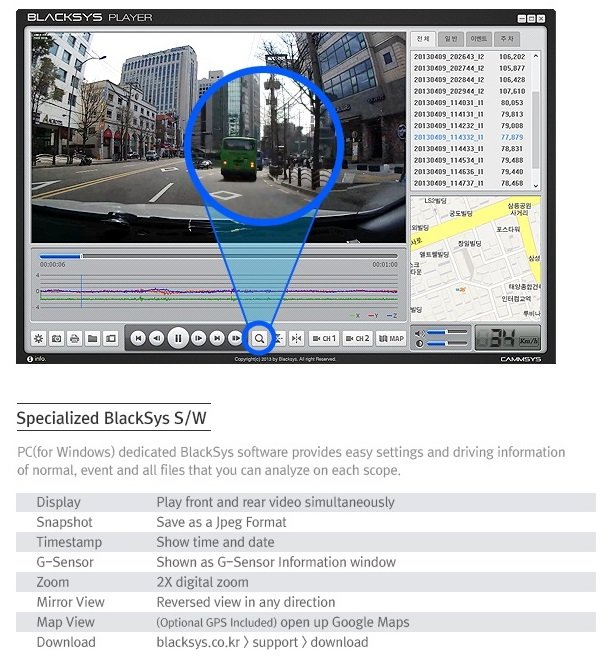Click the main dashcam video view
The height and width of the screenshot is (658, 607).
[219, 138]
